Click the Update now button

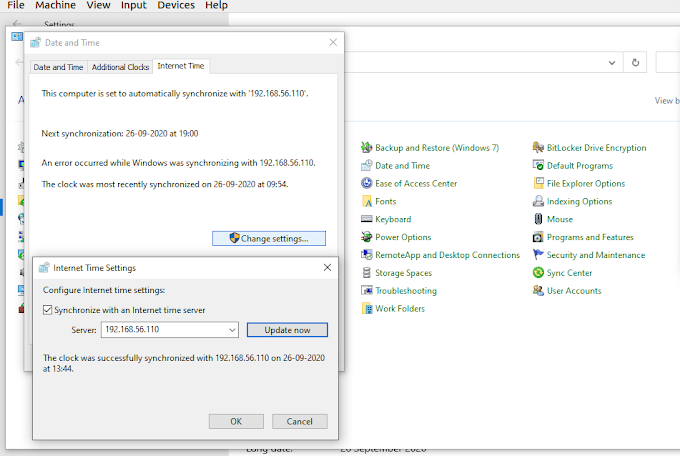[287, 330]
